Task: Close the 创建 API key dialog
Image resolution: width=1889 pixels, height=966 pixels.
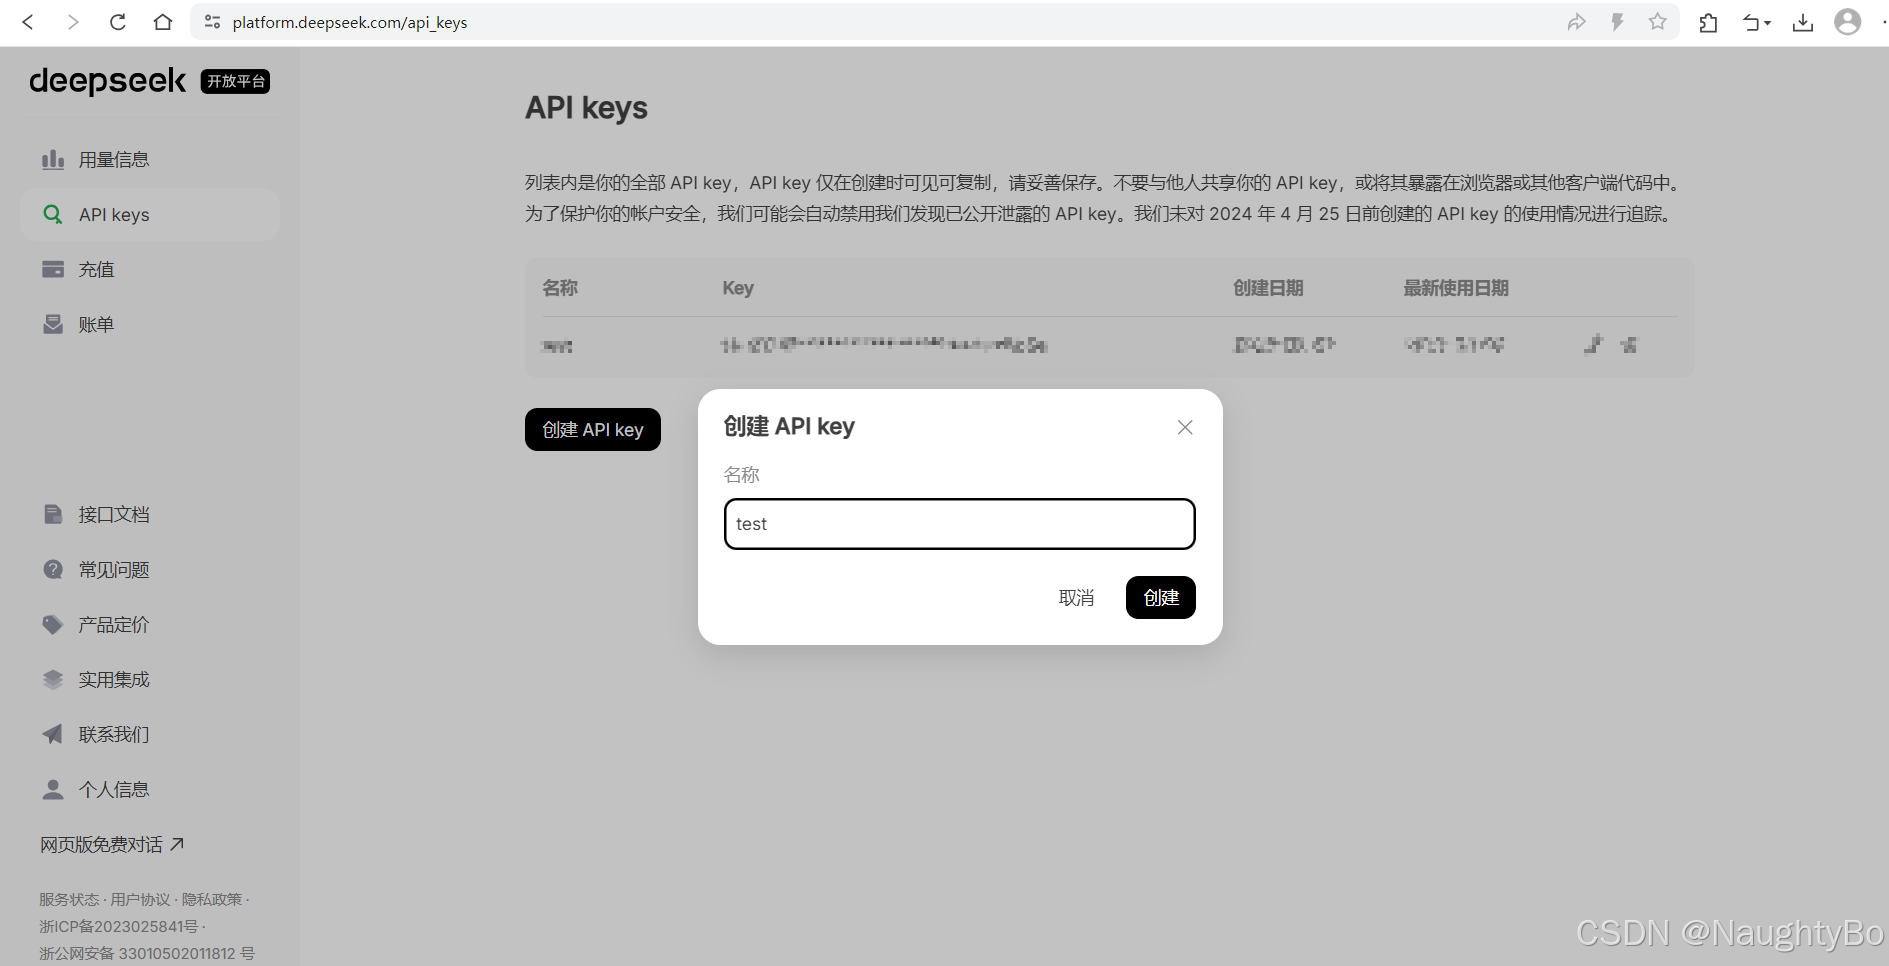Action: pyautogui.click(x=1185, y=427)
